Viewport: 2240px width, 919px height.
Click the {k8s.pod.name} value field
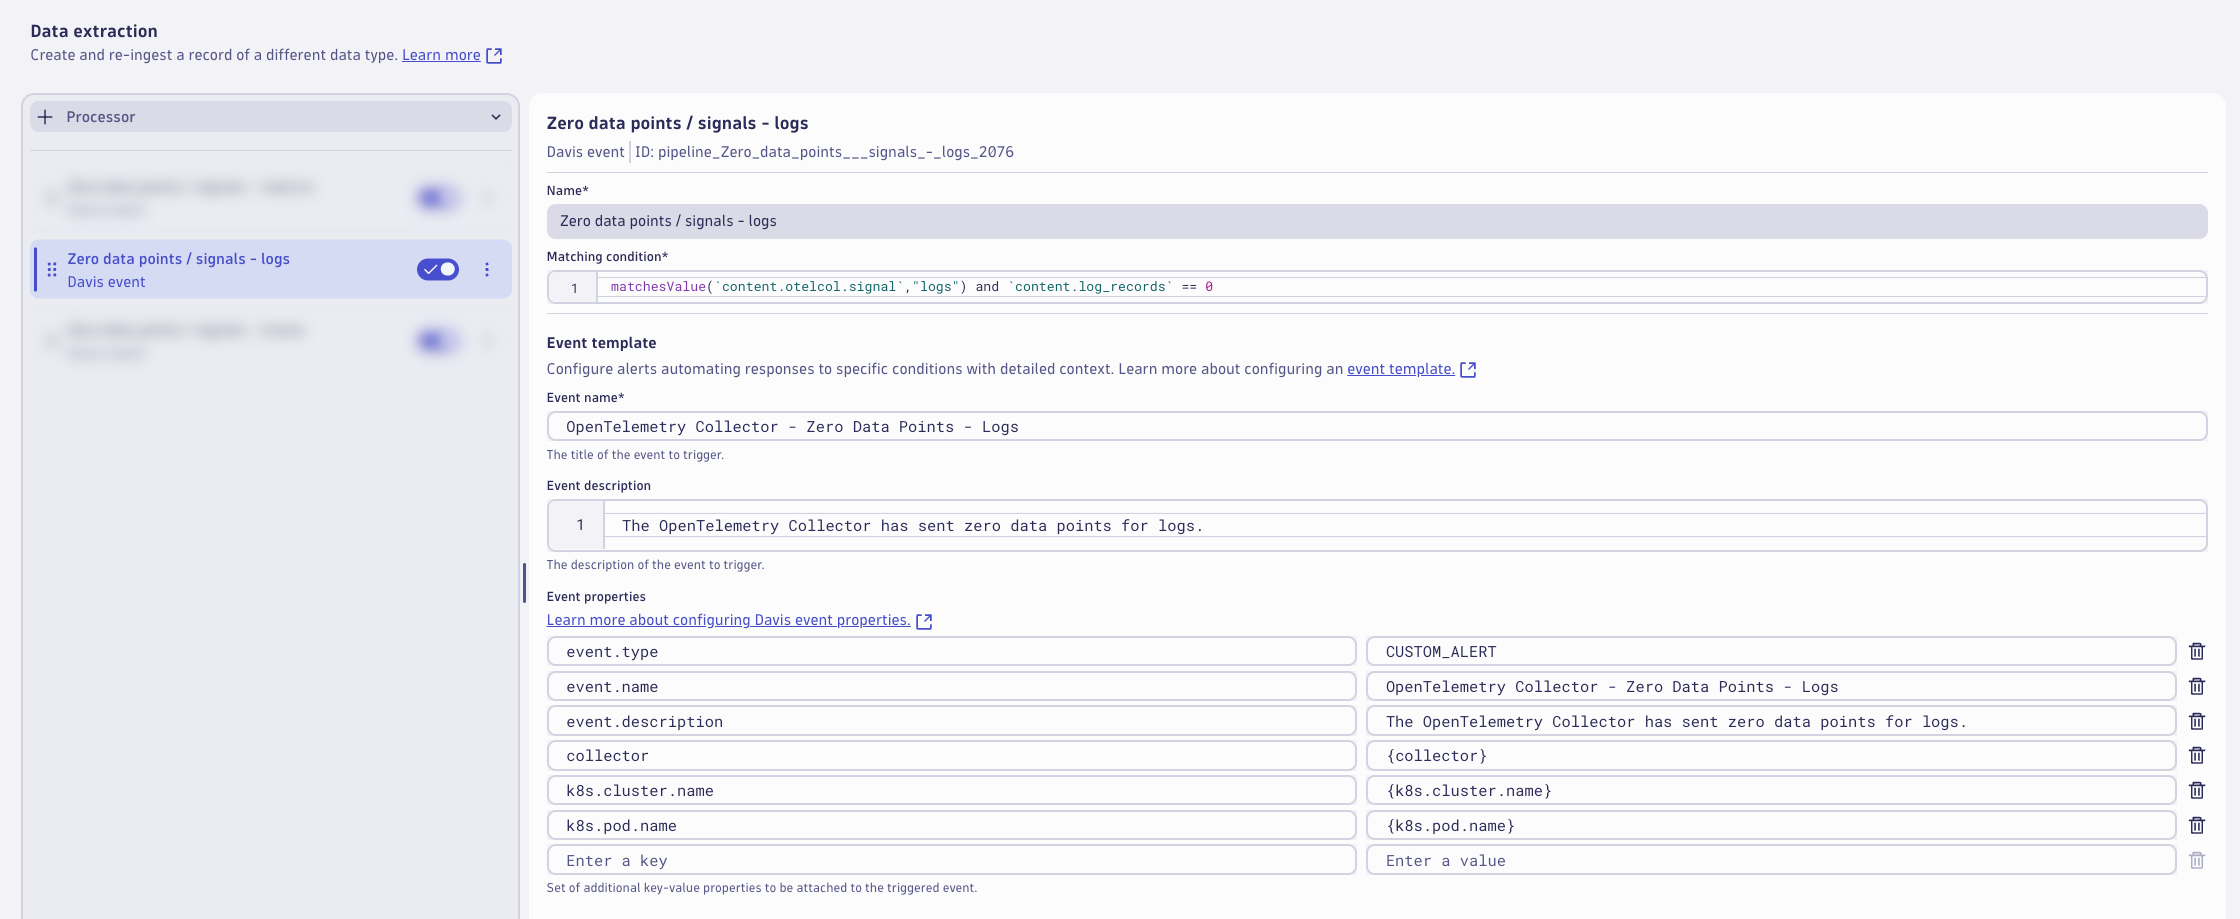[1771, 825]
